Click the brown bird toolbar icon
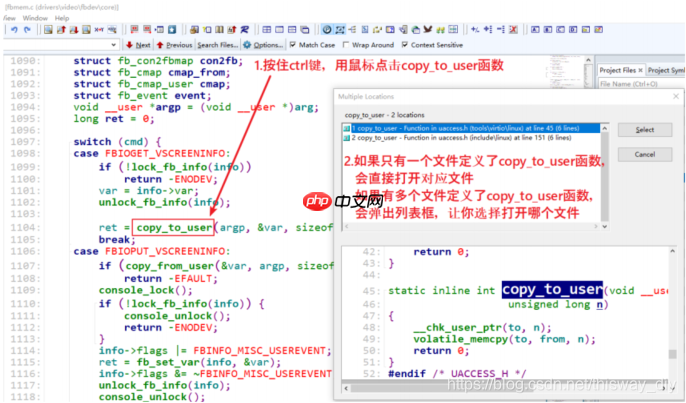The height and width of the screenshot is (403, 686). click(428, 29)
